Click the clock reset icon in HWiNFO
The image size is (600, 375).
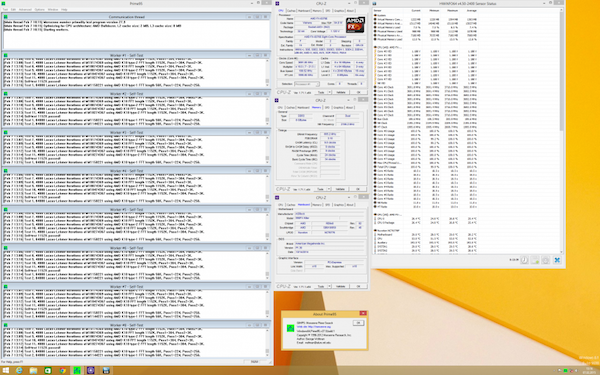click(x=524, y=260)
